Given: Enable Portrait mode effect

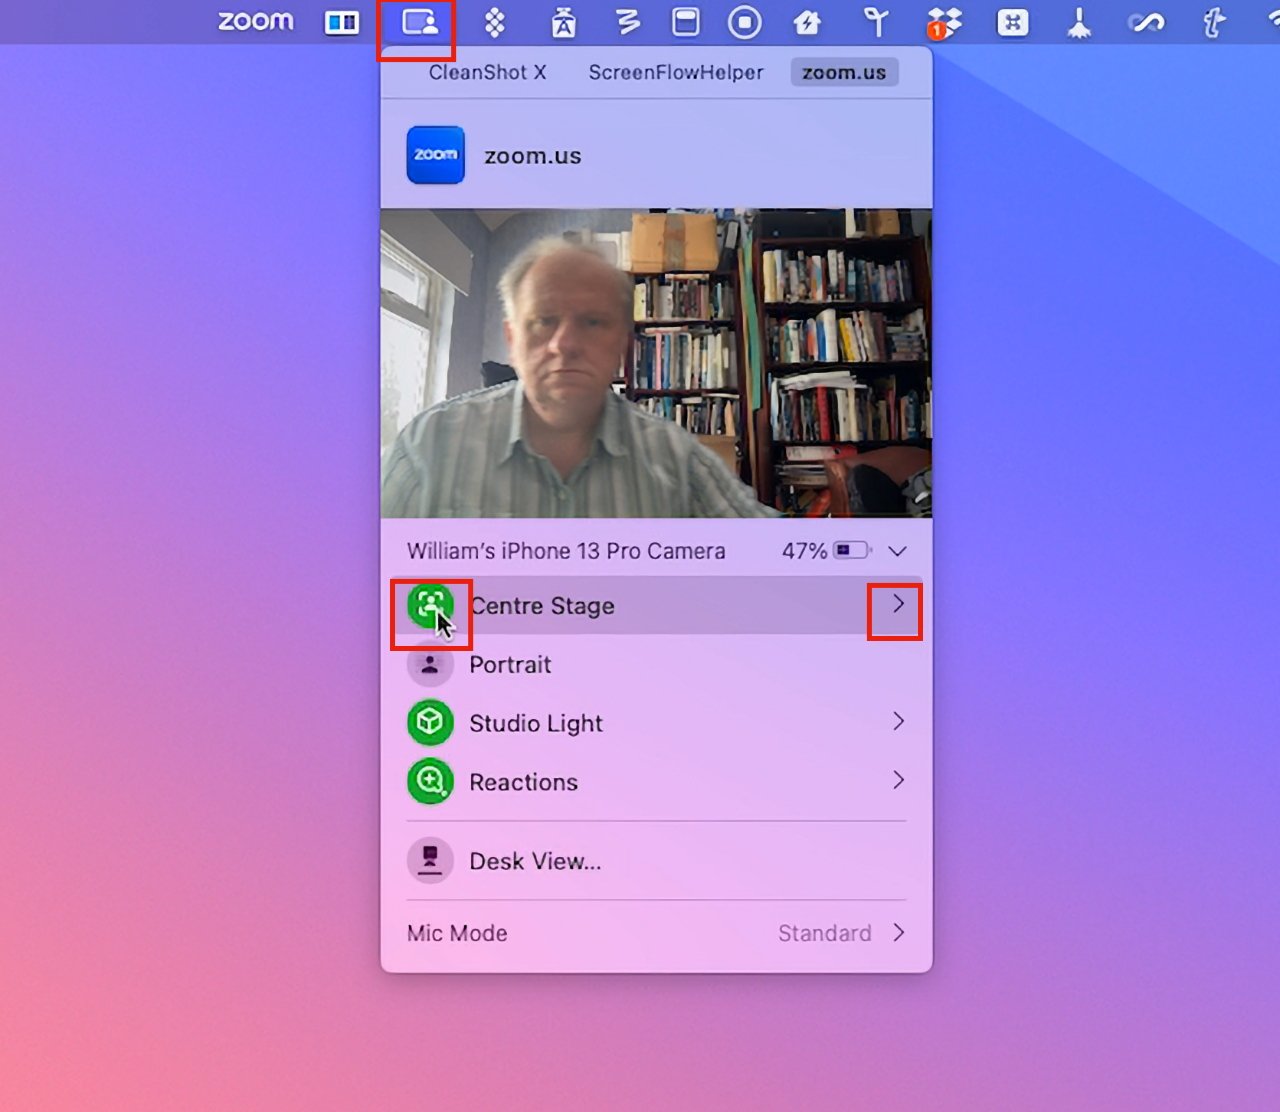Looking at the screenshot, I should pos(430,664).
